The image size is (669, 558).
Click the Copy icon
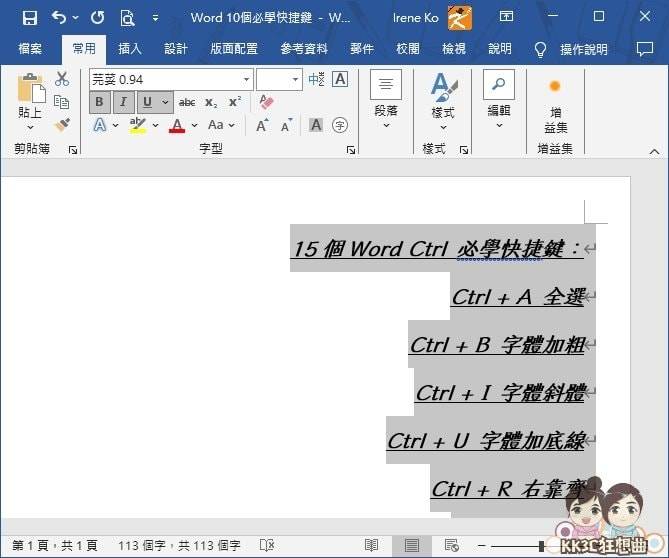[61, 102]
